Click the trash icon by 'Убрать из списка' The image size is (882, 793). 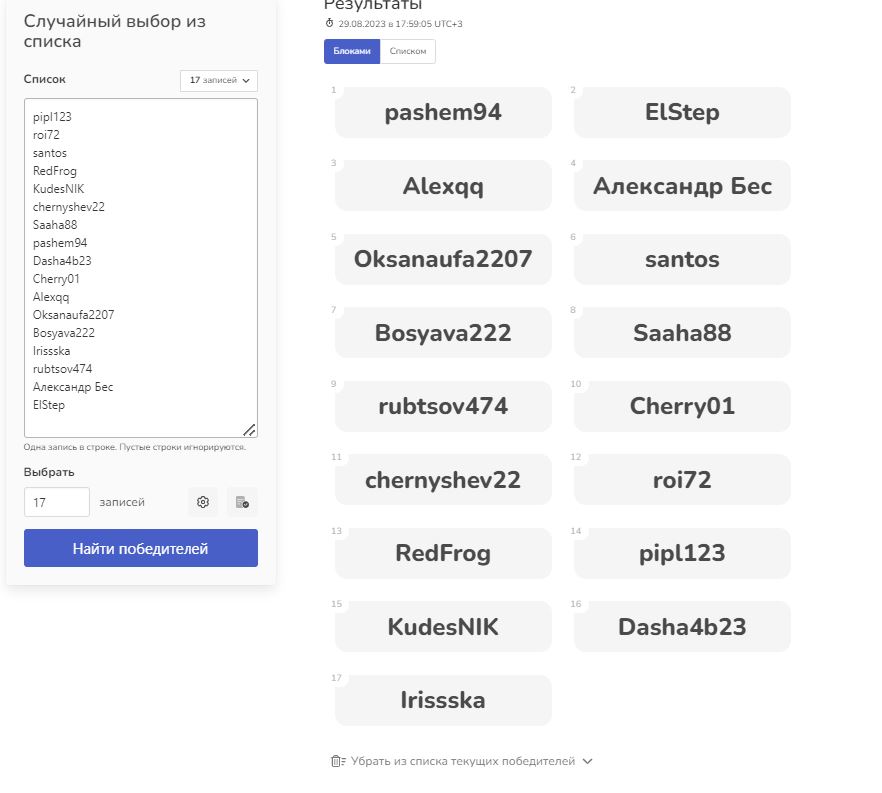click(x=338, y=761)
